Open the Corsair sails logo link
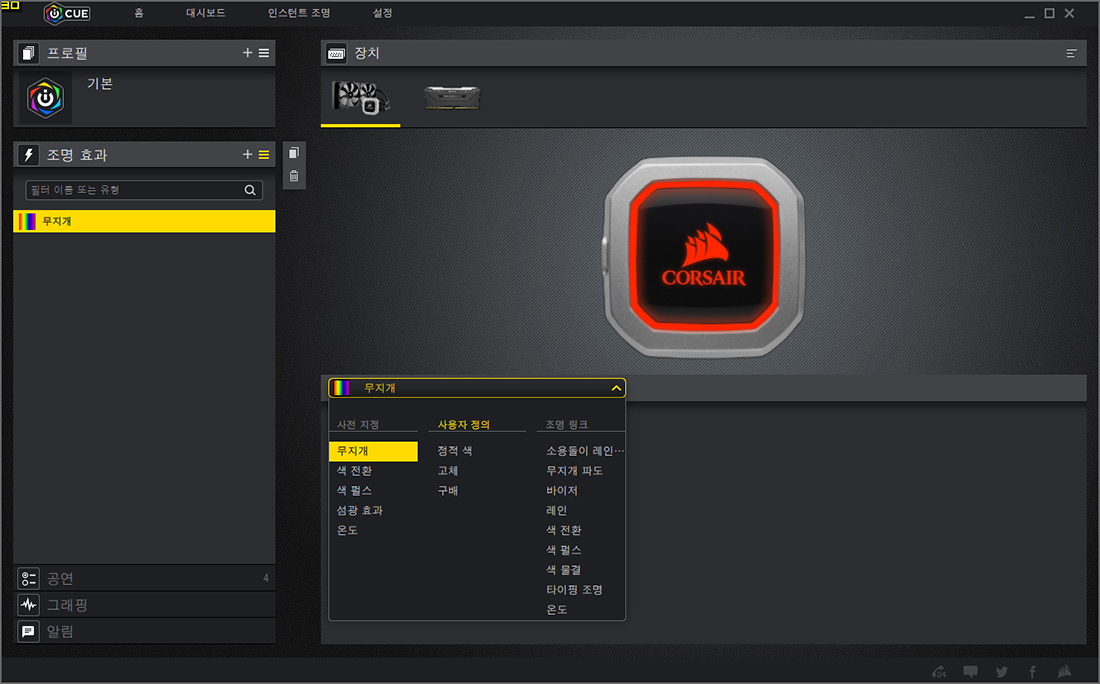 1064,671
